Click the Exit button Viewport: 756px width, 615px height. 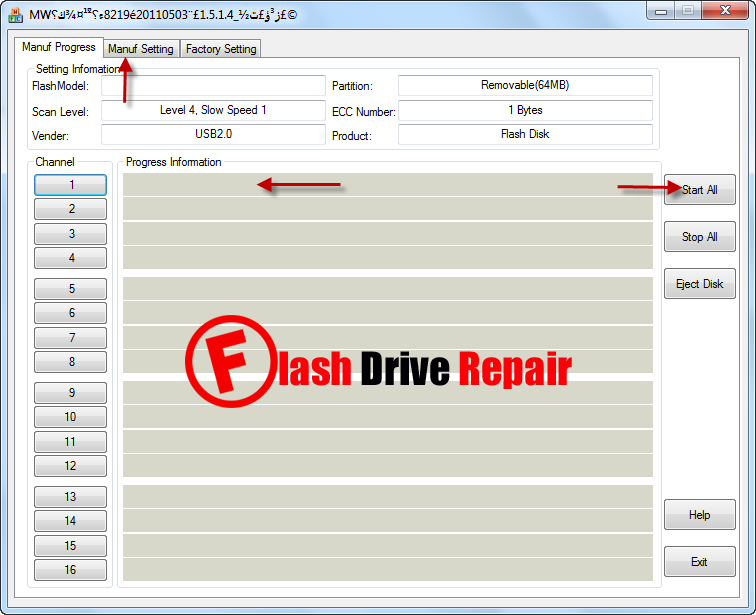coord(700,562)
